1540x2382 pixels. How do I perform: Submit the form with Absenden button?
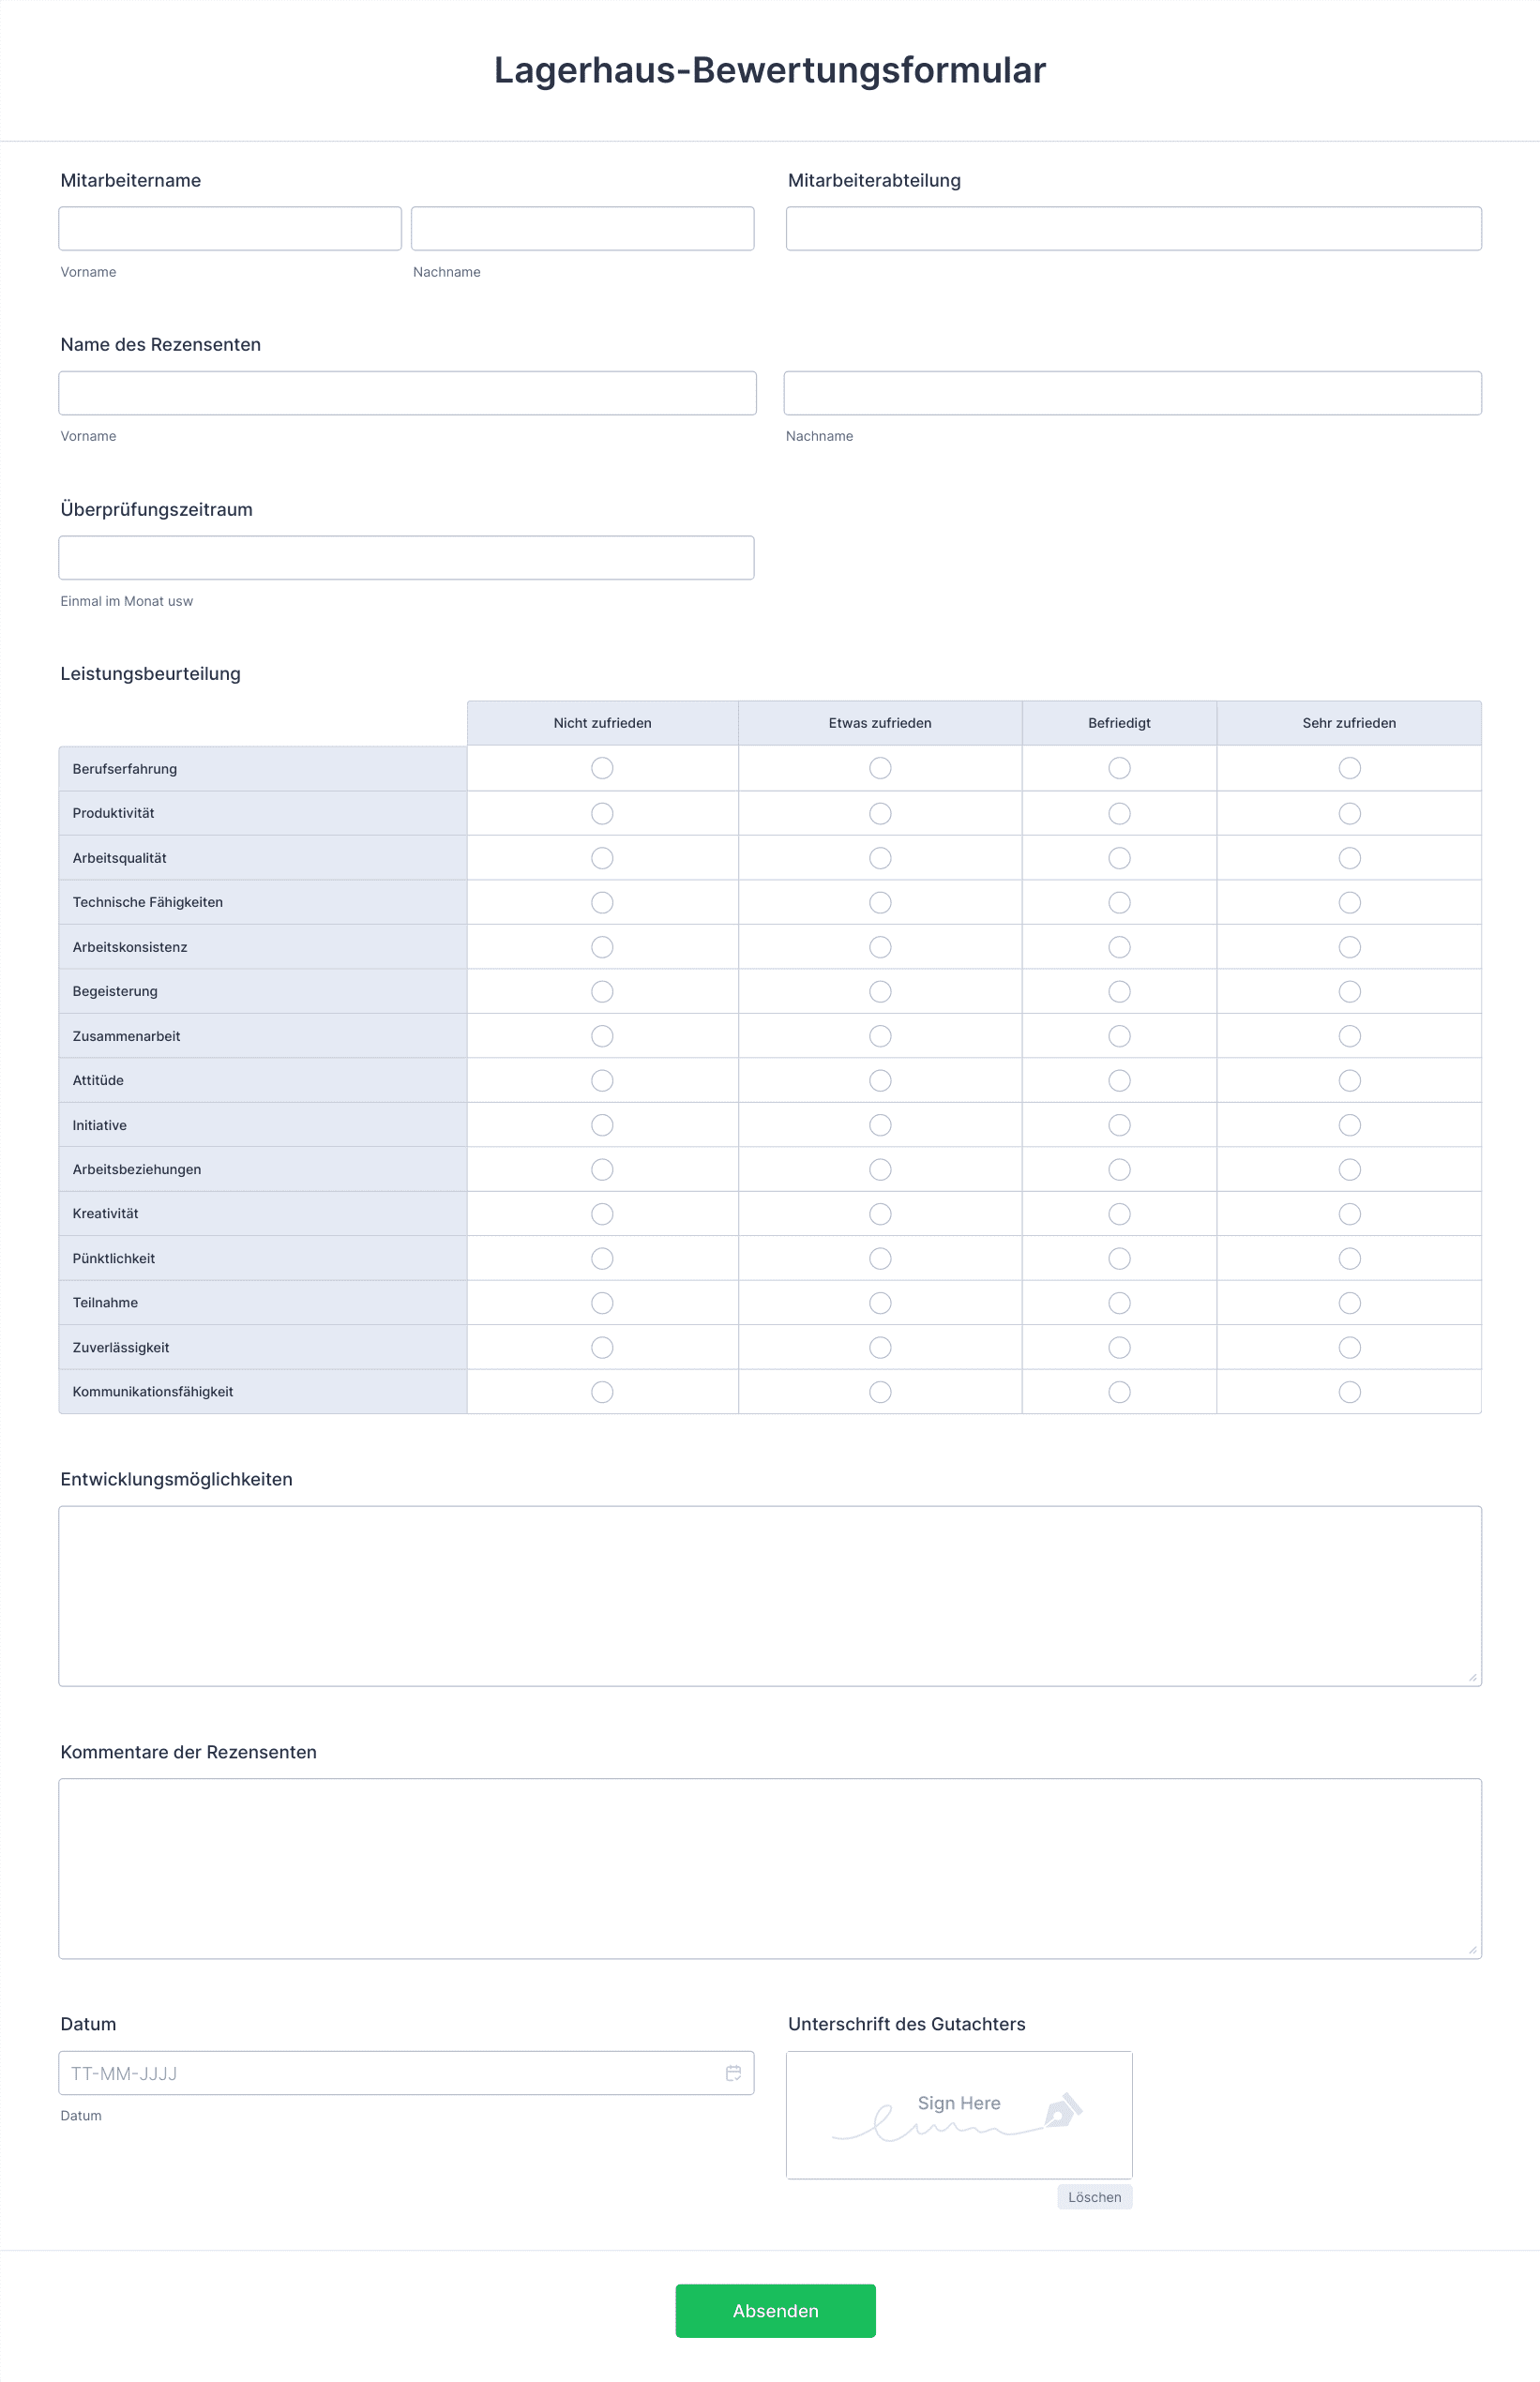pos(775,2310)
